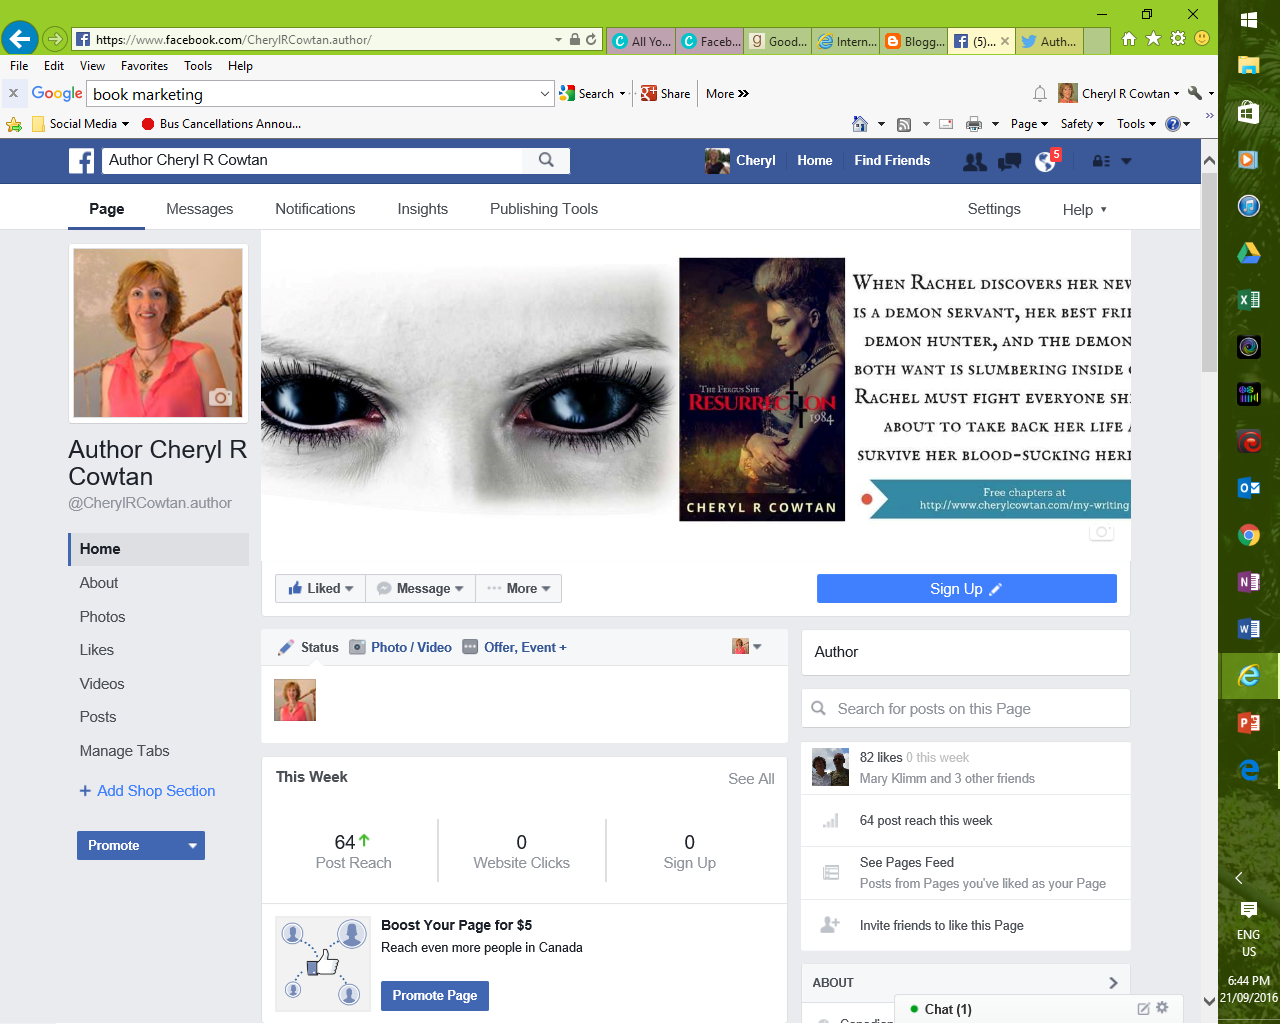Click the camera icon on profile picture
The image size is (1280, 1024).
(221, 397)
